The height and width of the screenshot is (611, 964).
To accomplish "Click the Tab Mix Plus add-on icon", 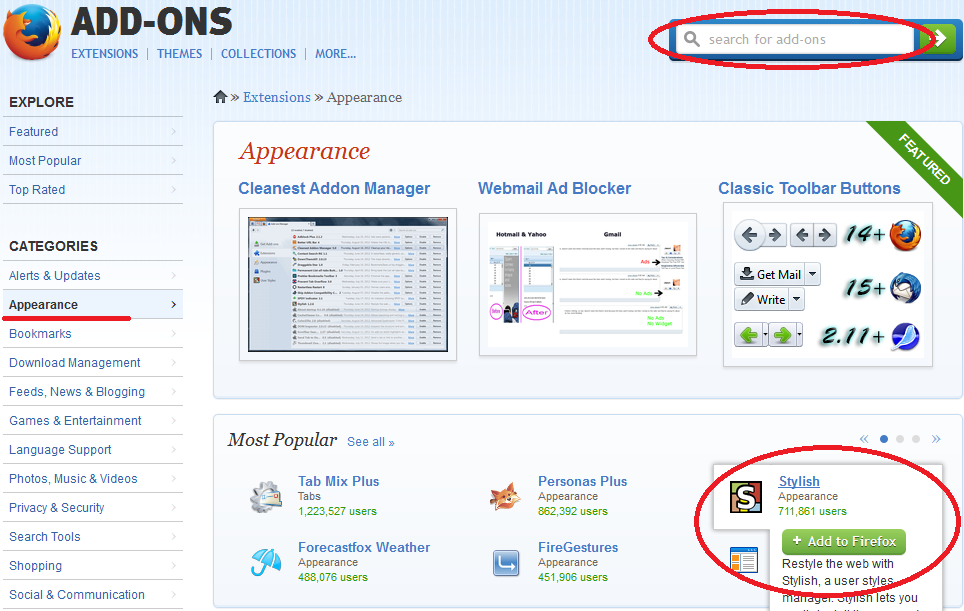I will (x=266, y=495).
